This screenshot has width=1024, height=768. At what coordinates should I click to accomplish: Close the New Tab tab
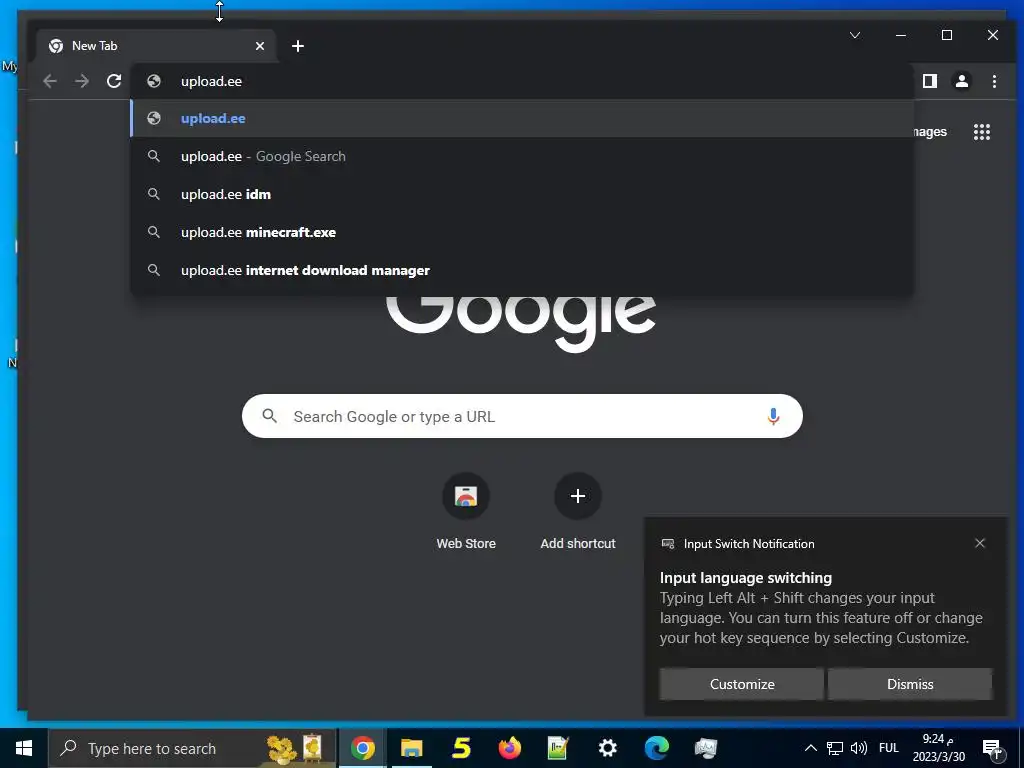tap(260, 46)
